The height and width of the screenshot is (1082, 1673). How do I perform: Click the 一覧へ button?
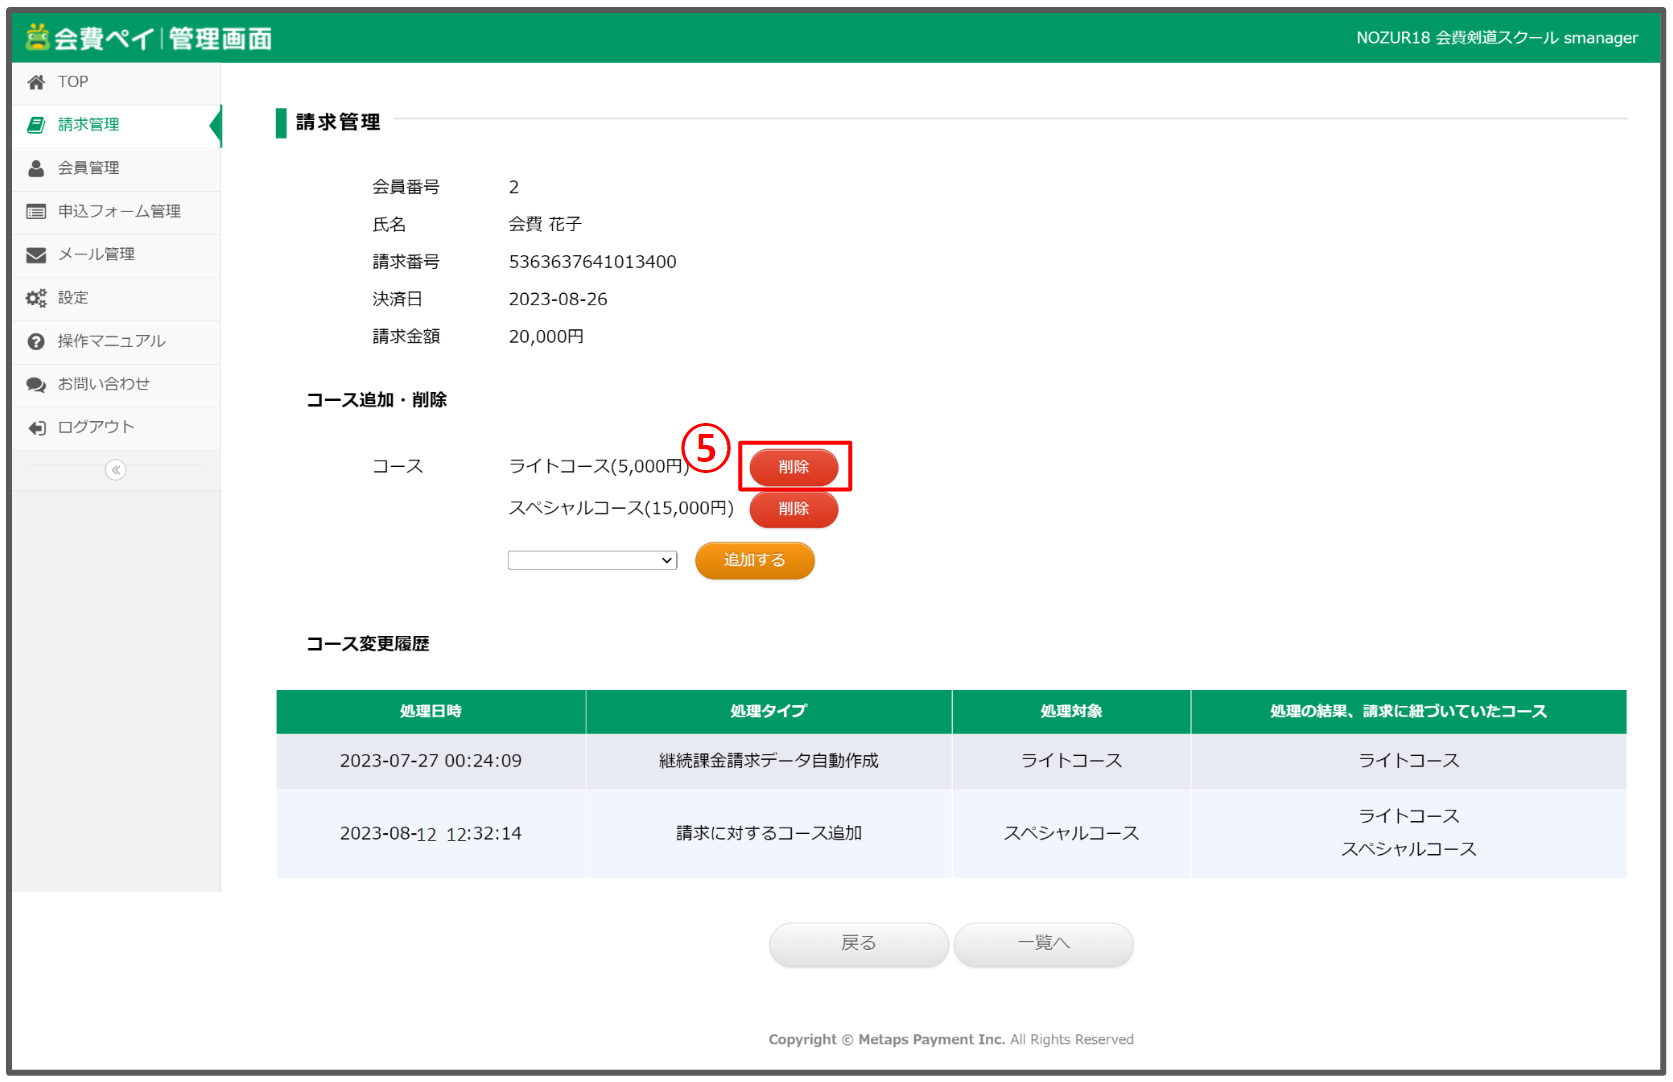(x=1043, y=944)
